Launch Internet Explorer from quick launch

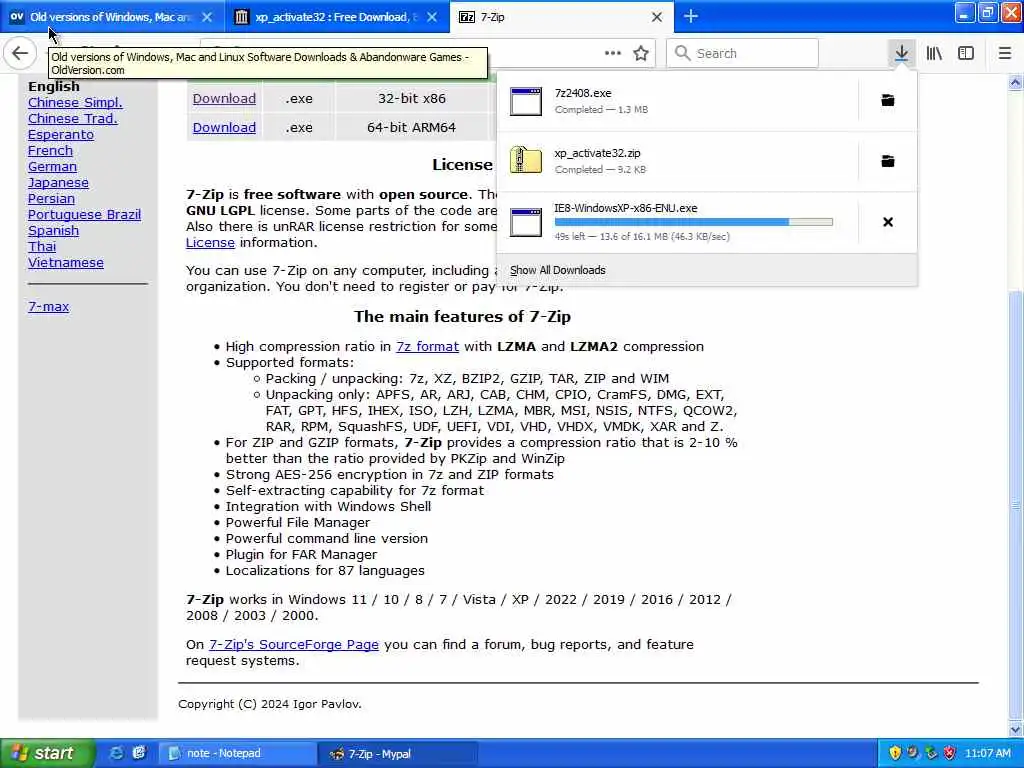coord(117,753)
